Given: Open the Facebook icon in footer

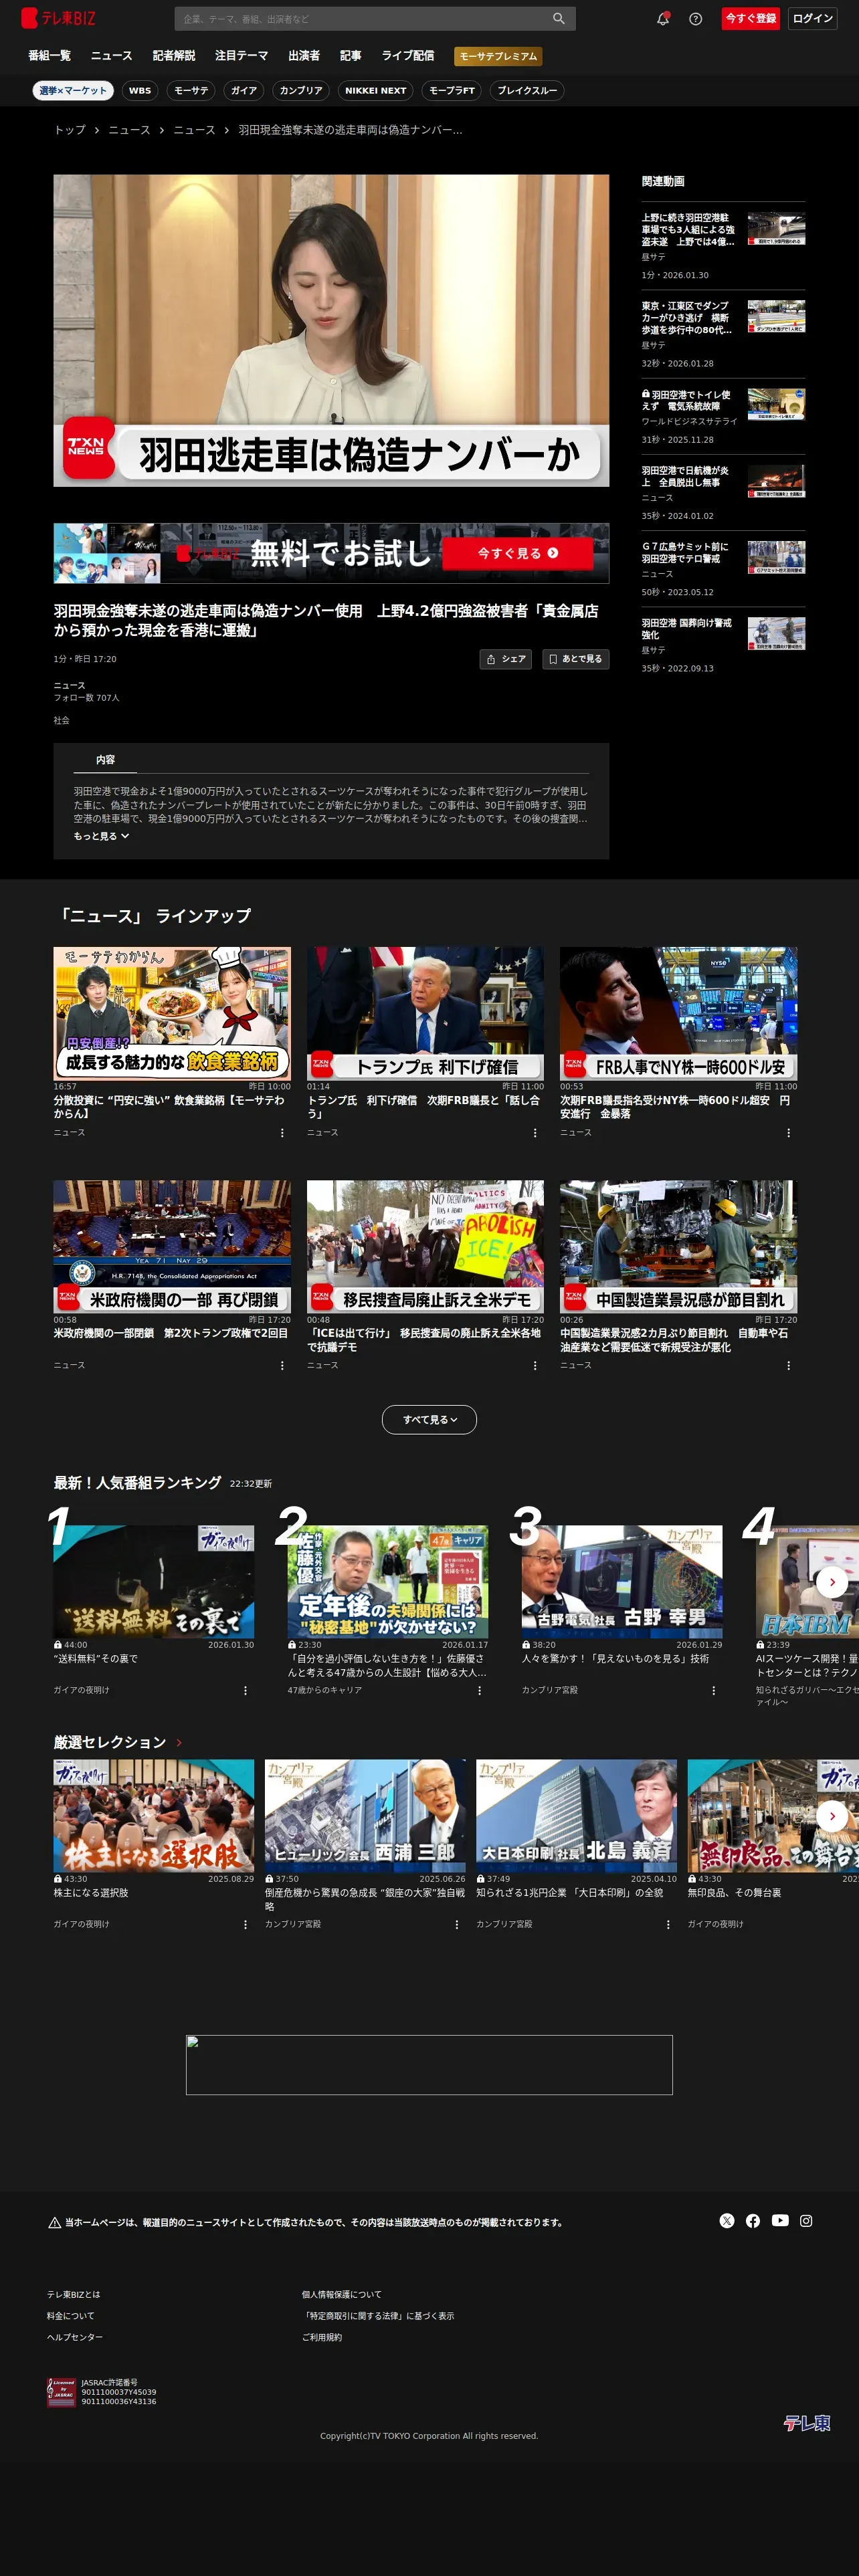Looking at the screenshot, I should [x=753, y=2221].
